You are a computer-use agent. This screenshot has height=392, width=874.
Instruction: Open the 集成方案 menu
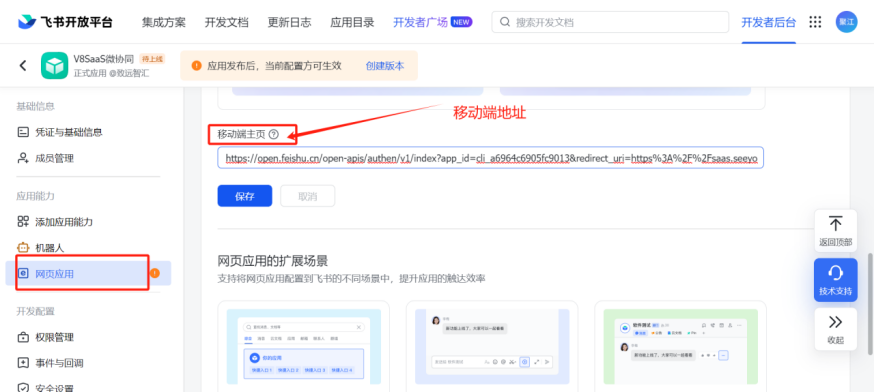[163, 22]
